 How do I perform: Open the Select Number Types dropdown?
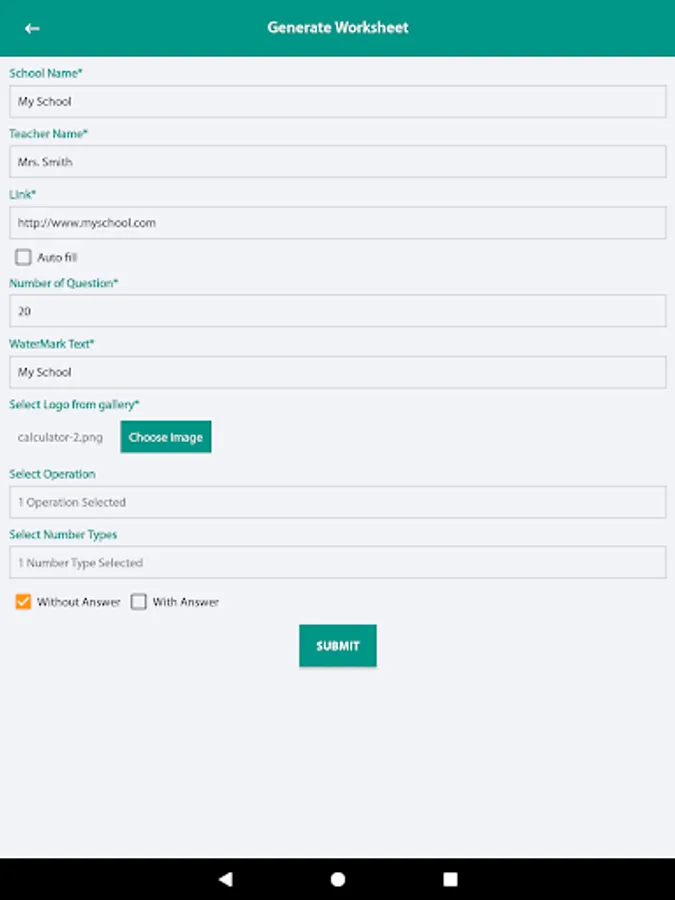click(337, 562)
